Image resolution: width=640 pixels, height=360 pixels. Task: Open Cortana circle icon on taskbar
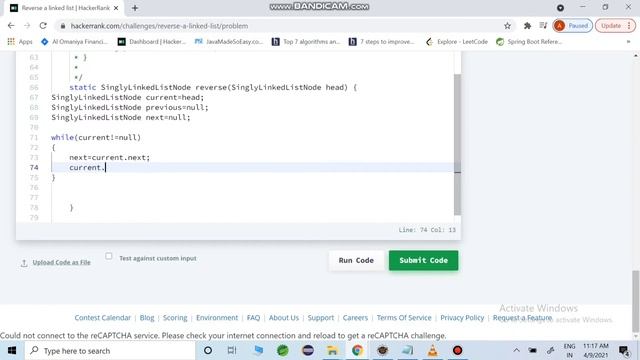click(x=208, y=351)
